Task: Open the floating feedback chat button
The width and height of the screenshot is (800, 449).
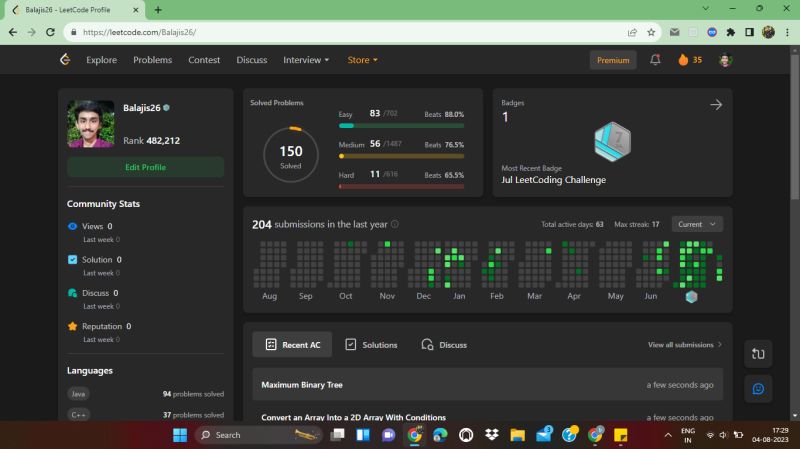Action: coord(758,389)
